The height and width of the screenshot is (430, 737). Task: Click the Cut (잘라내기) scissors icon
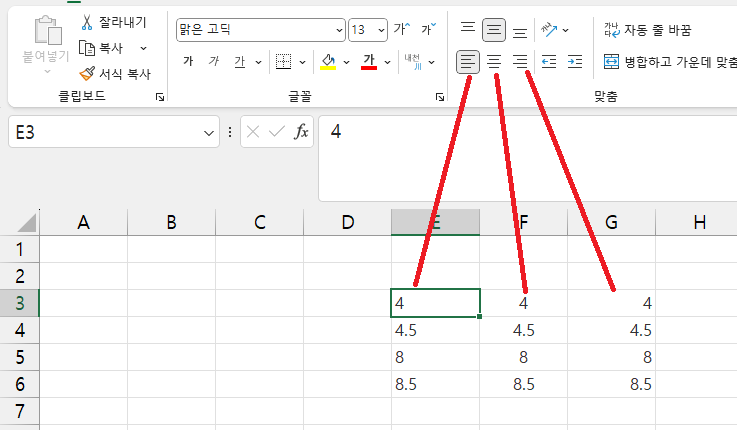(x=87, y=22)
